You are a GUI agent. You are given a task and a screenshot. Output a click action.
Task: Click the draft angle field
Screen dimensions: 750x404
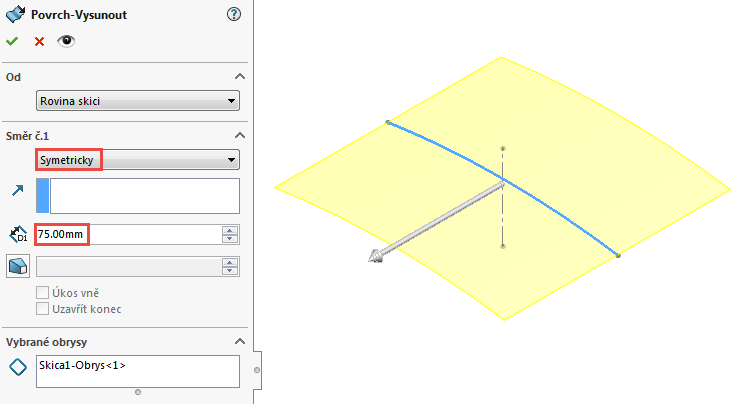[x=128, y=267]
